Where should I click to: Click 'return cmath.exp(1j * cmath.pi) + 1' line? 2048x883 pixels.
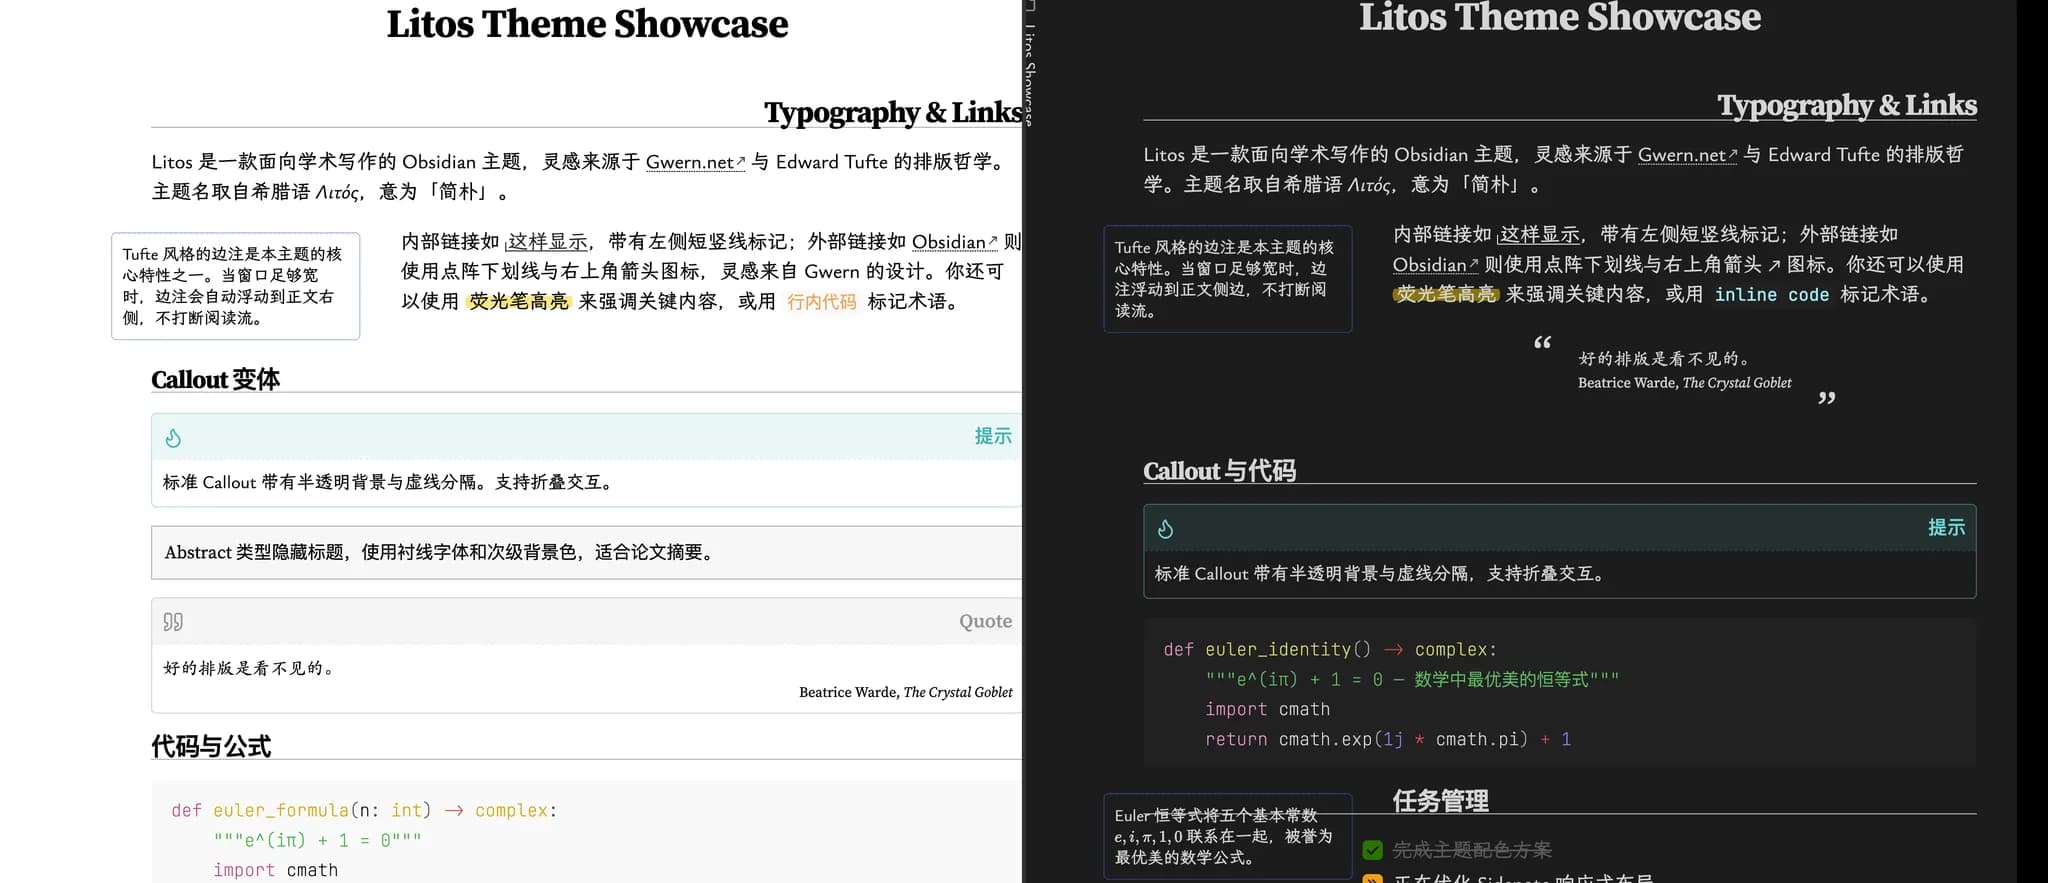tap(1388, 740)
